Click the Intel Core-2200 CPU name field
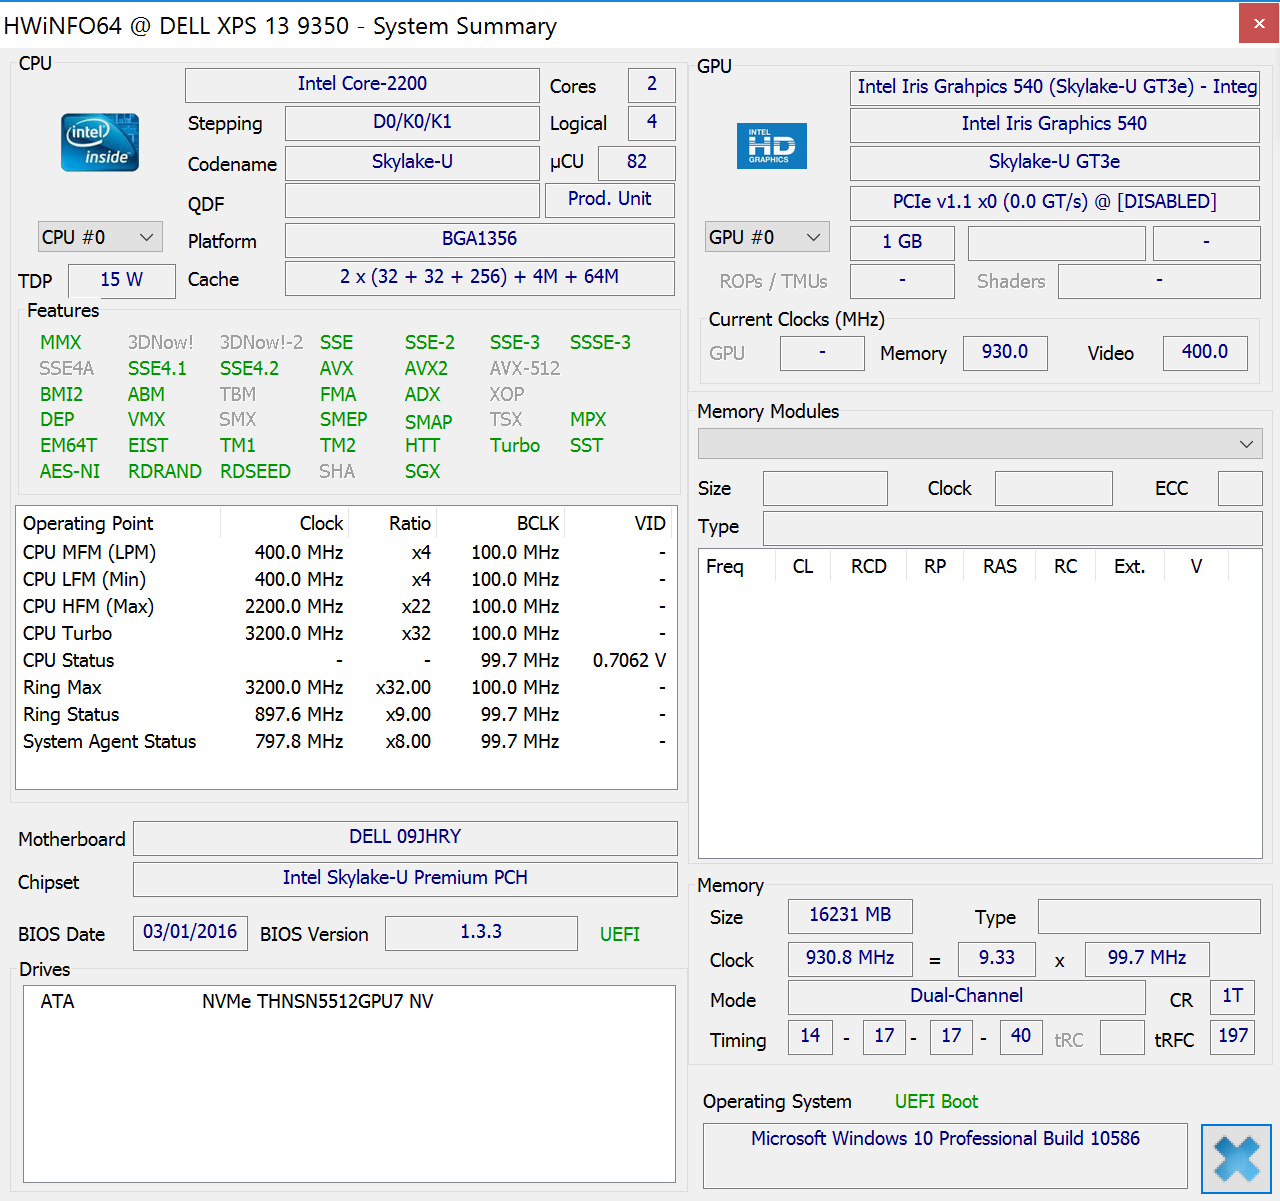The width and height of the screenshot is (1280, 1201). point(362,84)
